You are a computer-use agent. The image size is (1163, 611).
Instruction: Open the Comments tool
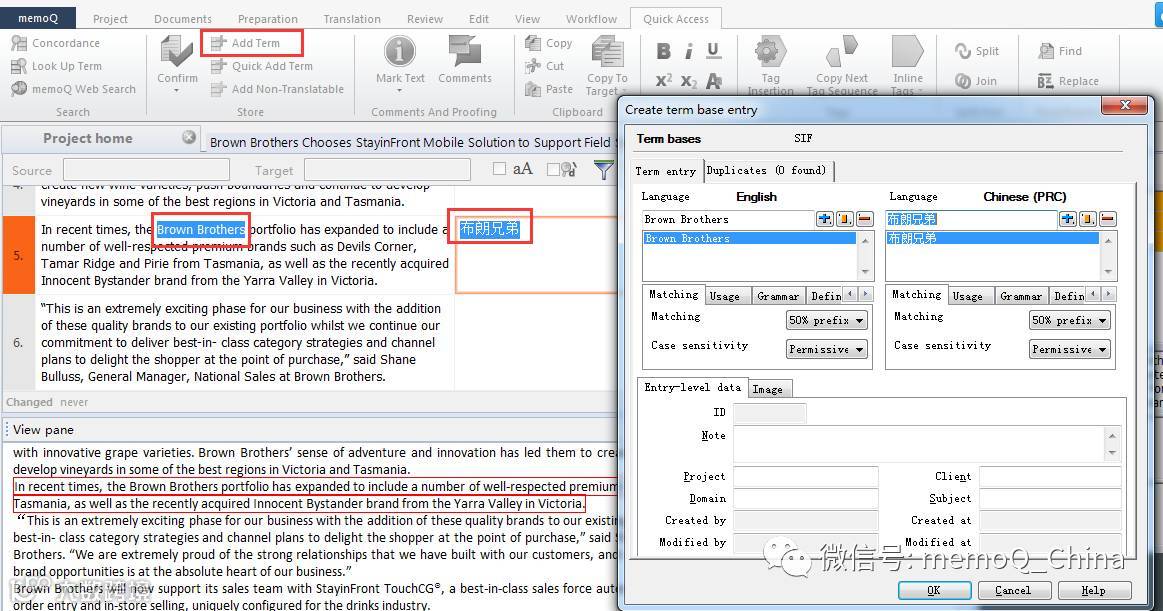(464, 61)
